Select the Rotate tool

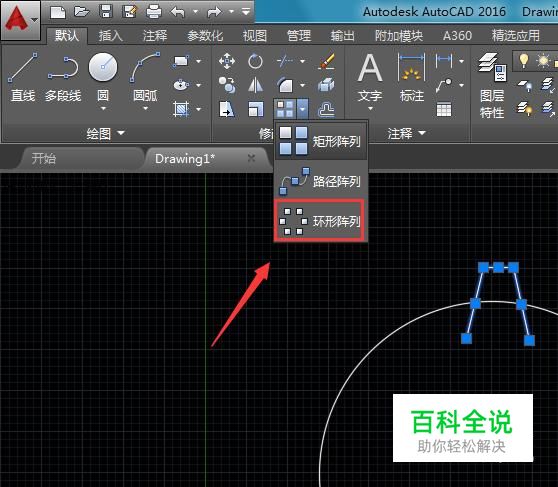255,61
